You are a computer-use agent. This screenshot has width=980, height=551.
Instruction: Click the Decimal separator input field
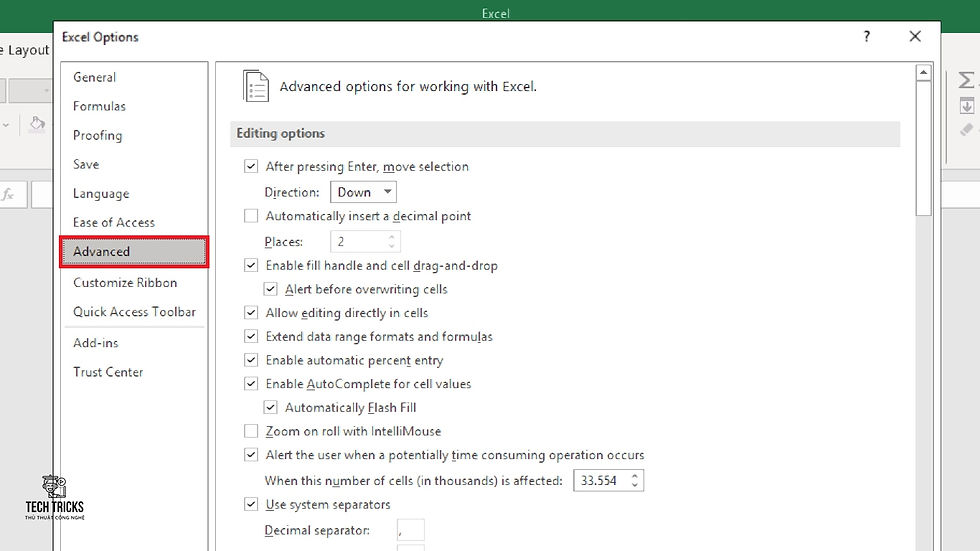(411, 530)
